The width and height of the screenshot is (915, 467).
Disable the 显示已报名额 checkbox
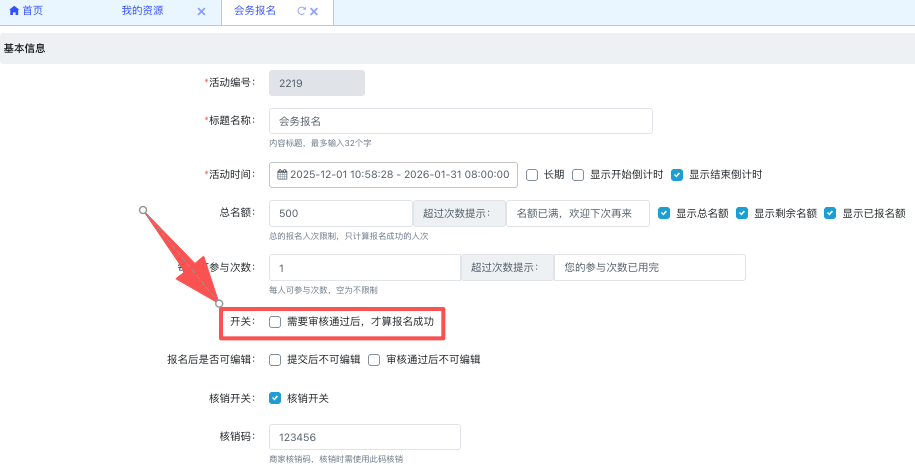point(830,213)
